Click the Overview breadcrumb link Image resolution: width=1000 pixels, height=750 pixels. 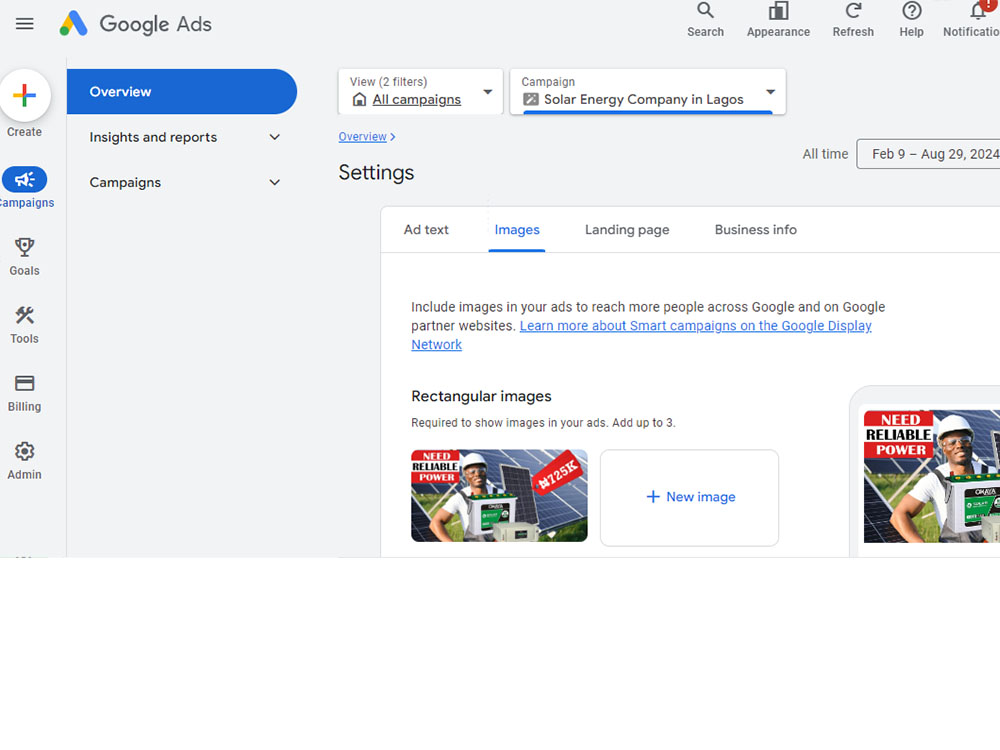pos(362,136)
